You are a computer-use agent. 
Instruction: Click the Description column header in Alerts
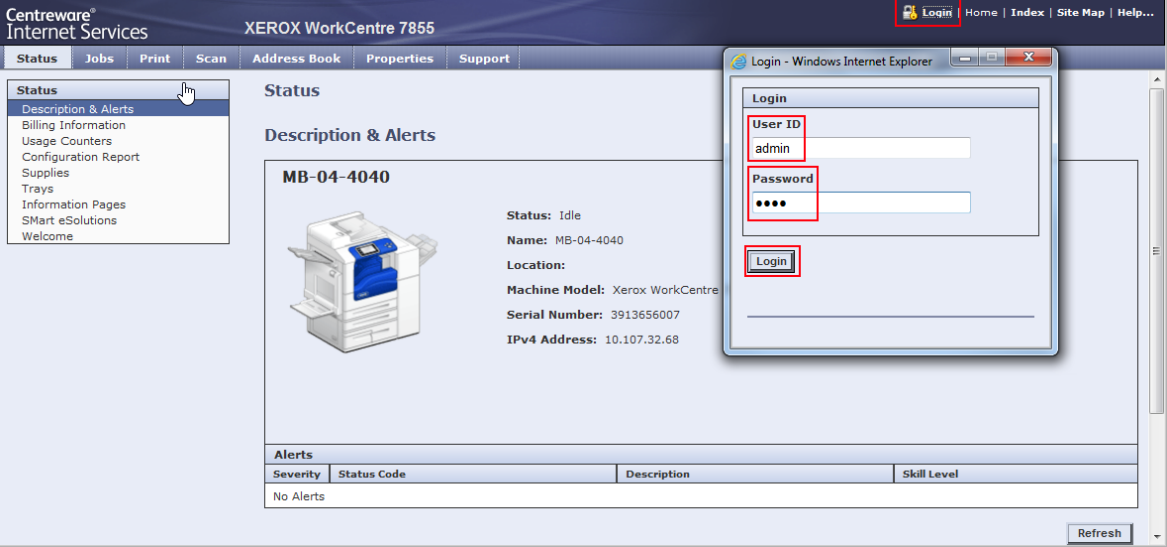(x=755, y=474)
